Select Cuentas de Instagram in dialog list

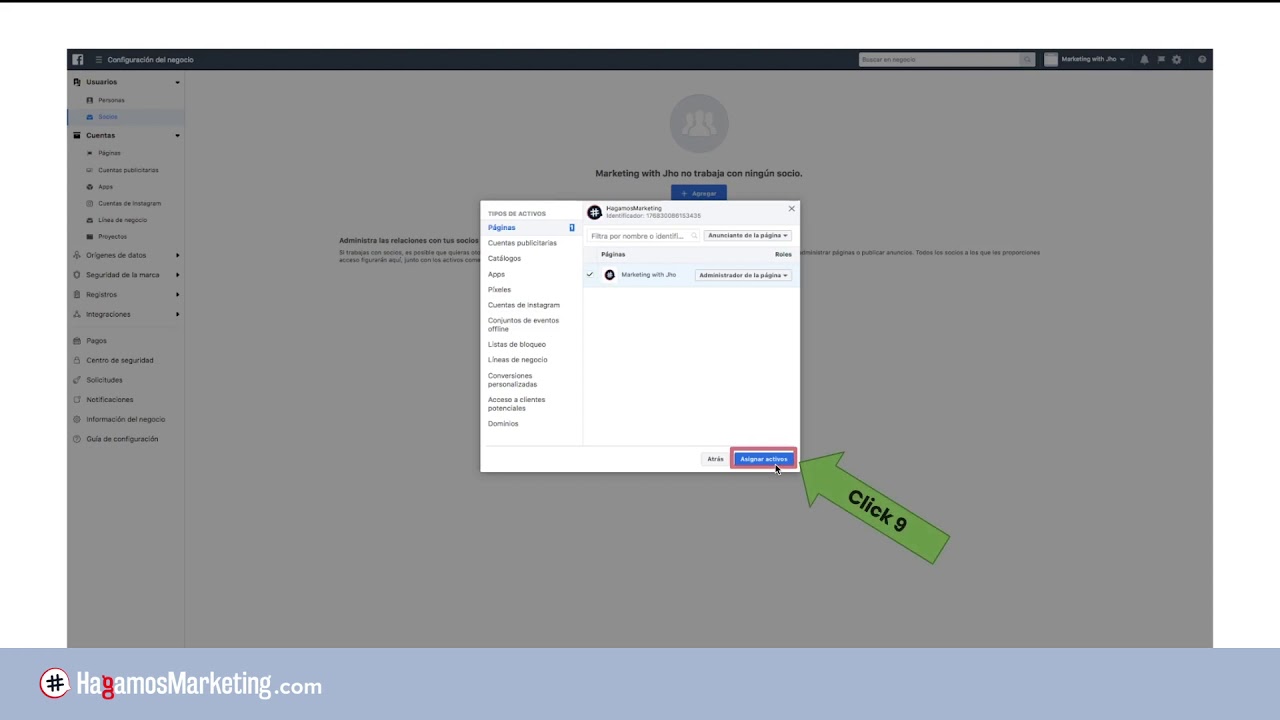pyautogui.click(x=523, y=305)
